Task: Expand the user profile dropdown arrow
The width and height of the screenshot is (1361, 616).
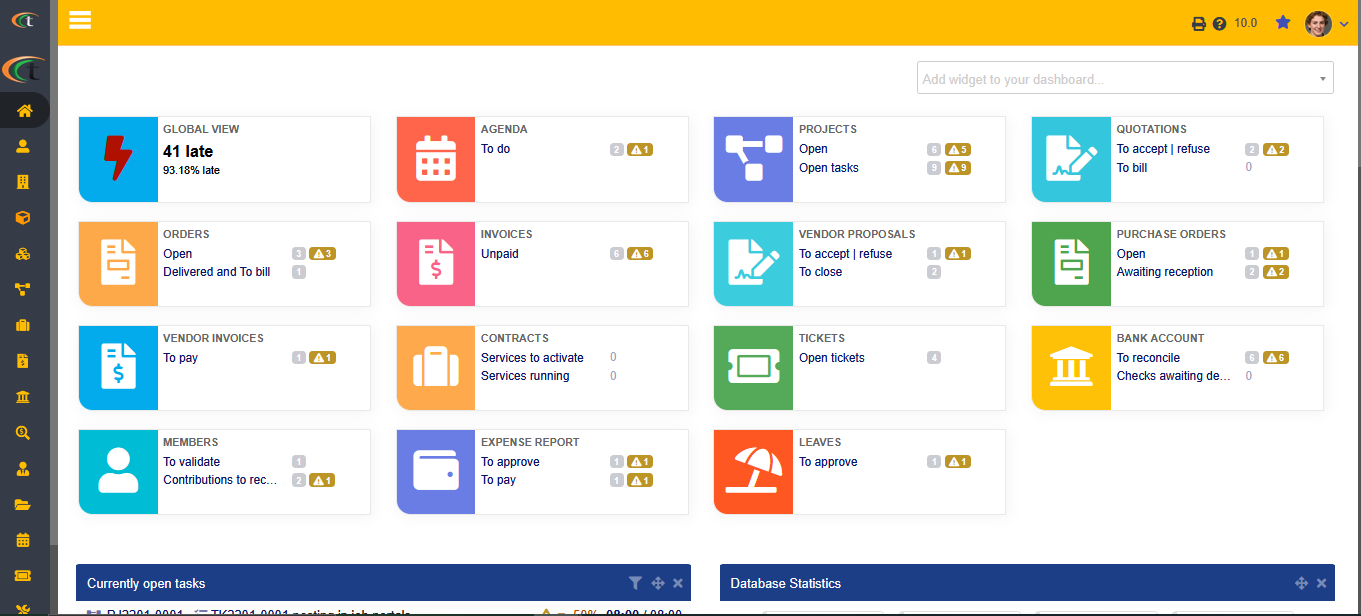Action: tap(1344, 25)
